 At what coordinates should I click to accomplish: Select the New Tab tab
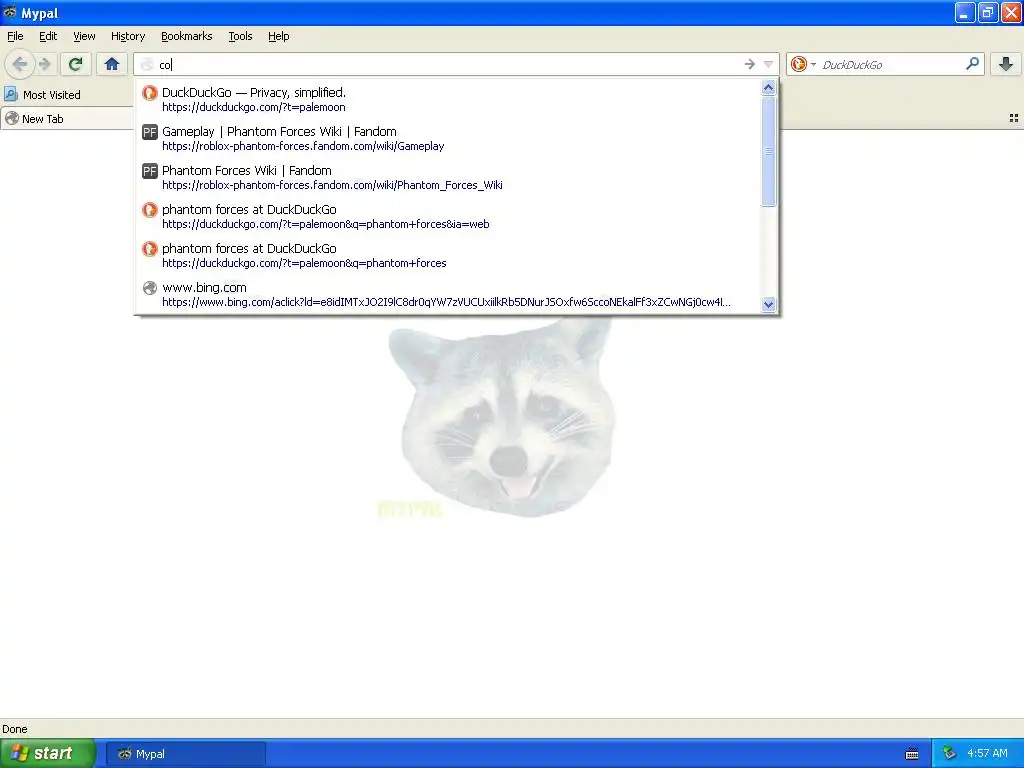[x=67, y=119]
